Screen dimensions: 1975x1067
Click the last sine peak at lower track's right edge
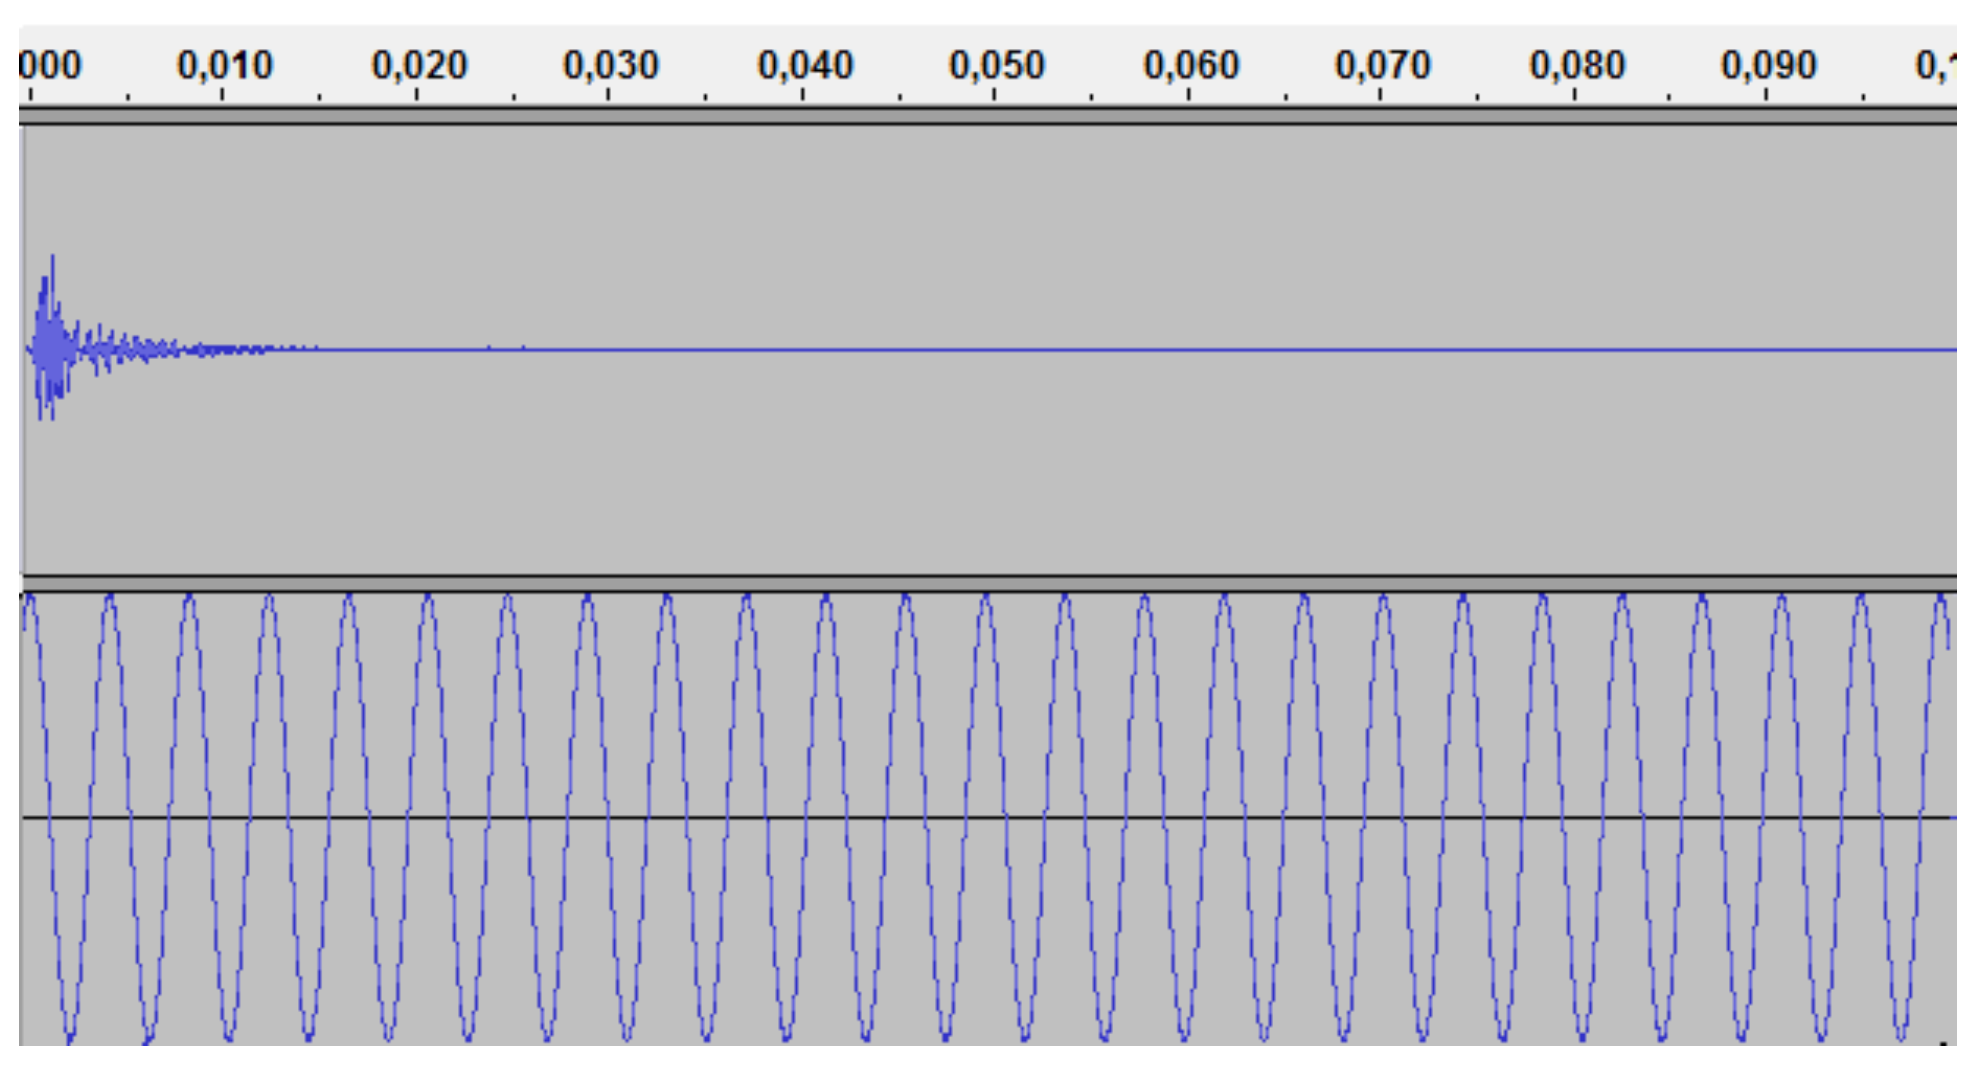point(1940,600)
